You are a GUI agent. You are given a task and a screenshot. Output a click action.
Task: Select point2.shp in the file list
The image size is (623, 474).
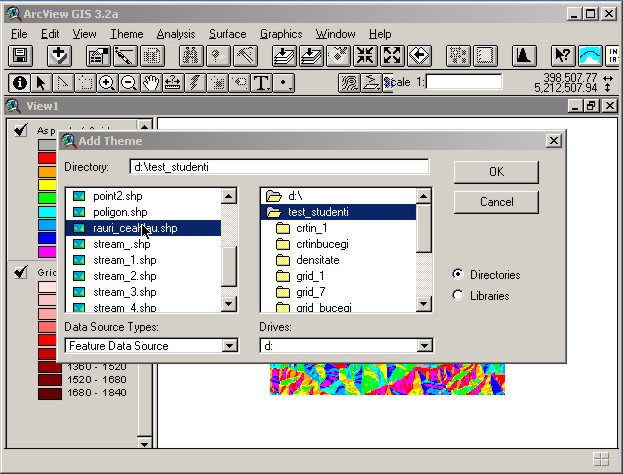143,196
